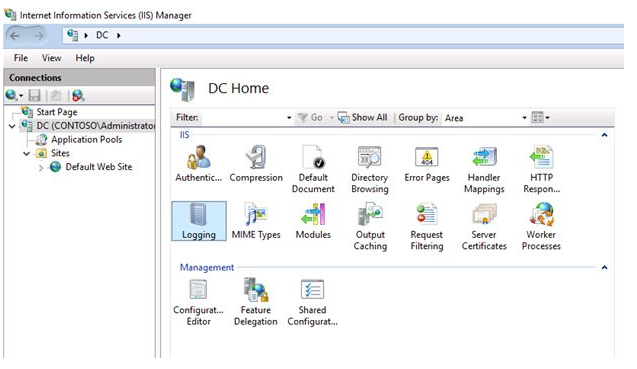The image size is (637, 369).
Task: Open the MIME Types feature
Action: point(256,221)
